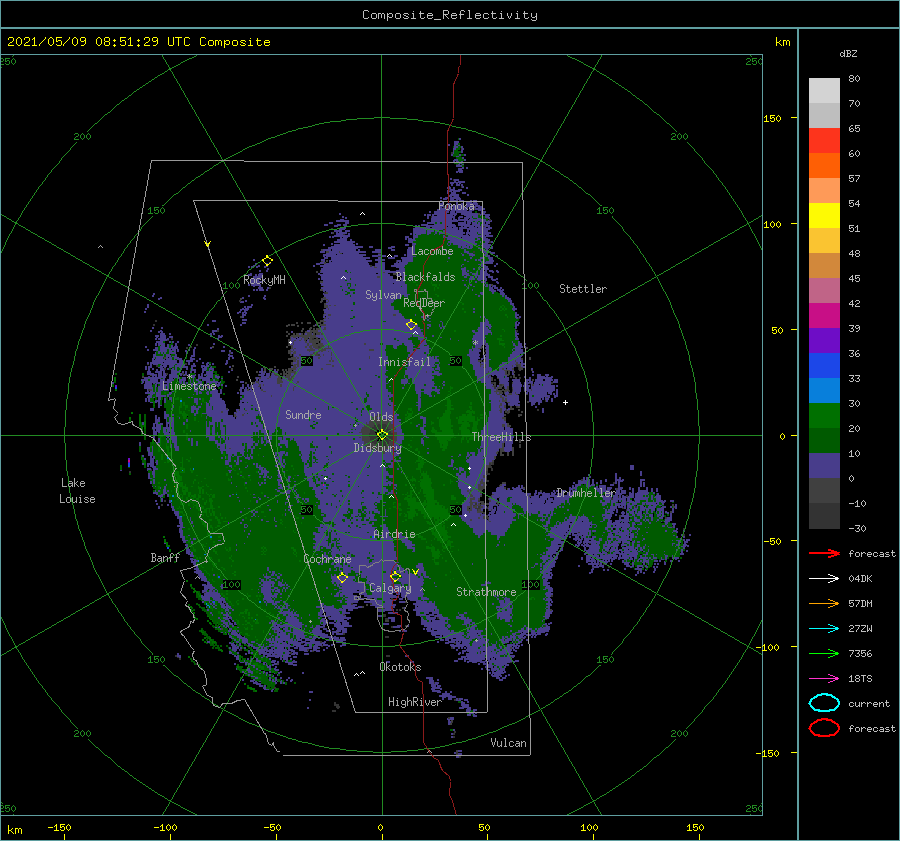The image size is (900, 841).
Task: Click the red 60-65 dBZ color swatch
Action: point(824,141)
